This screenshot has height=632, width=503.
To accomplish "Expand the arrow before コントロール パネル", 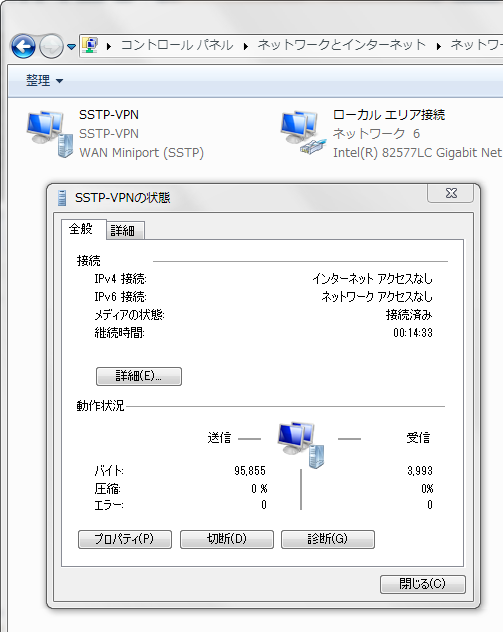I will [x=109, y=46].
